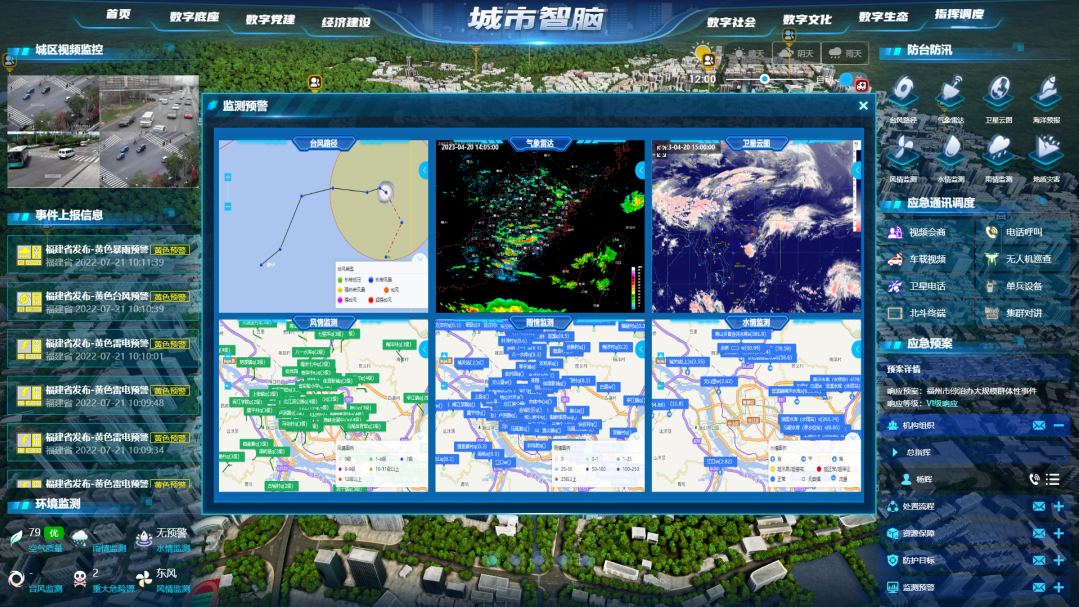Select the 卫星云图 satellite cloud icon
This screenshot has width=1079, height=607.
pos(998,94)
